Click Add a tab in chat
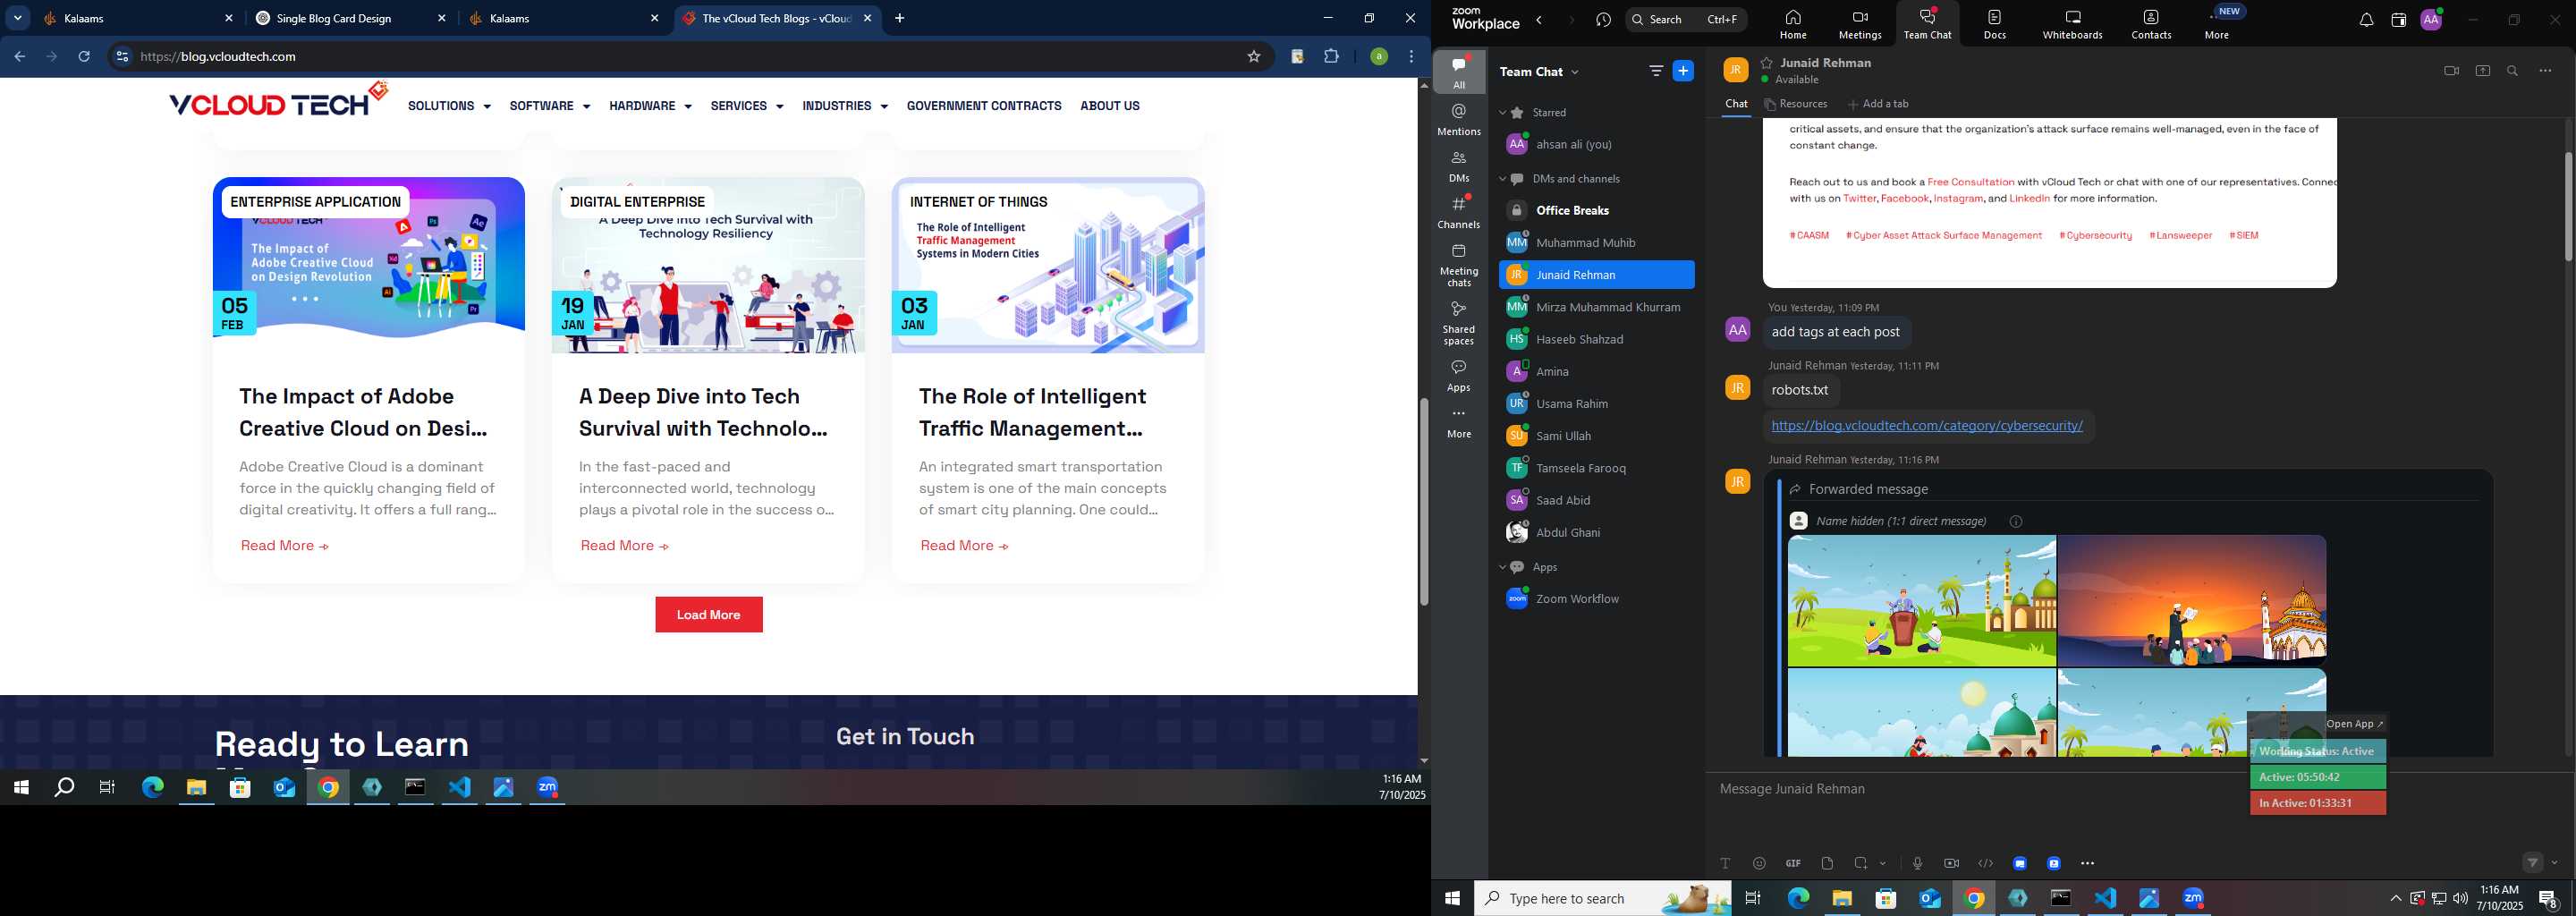The width and height of the screenshot is (2576, 916). [1878, 104]
